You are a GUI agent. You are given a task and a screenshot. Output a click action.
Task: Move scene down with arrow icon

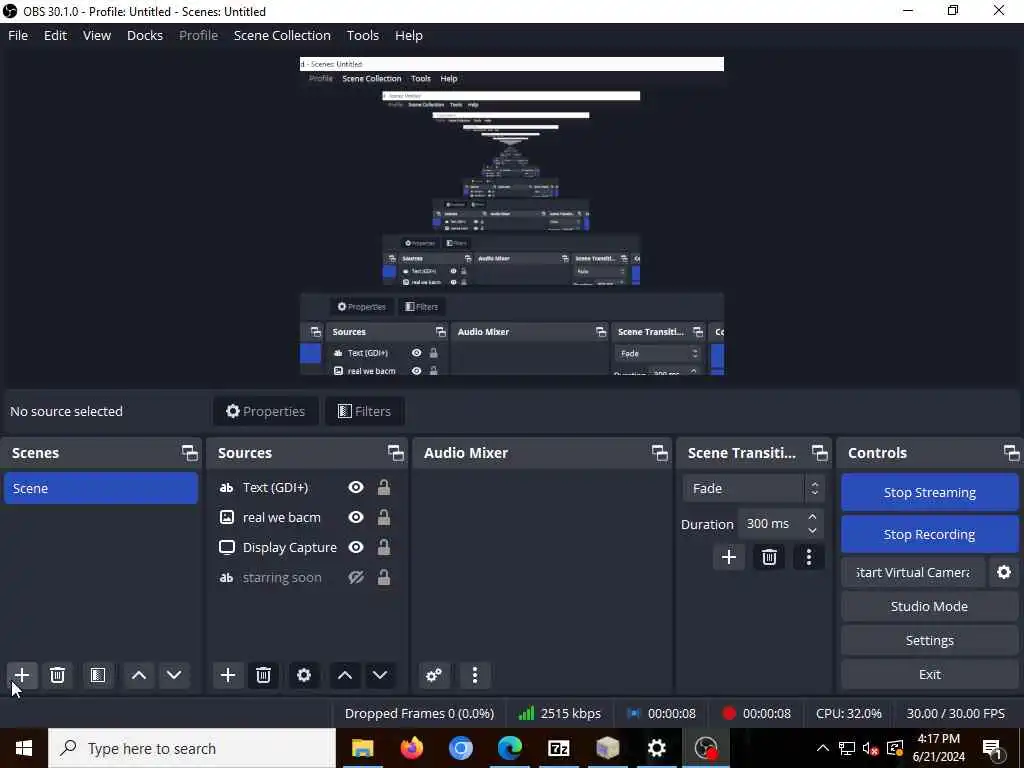pyautogui.click(x=174, y=675)
